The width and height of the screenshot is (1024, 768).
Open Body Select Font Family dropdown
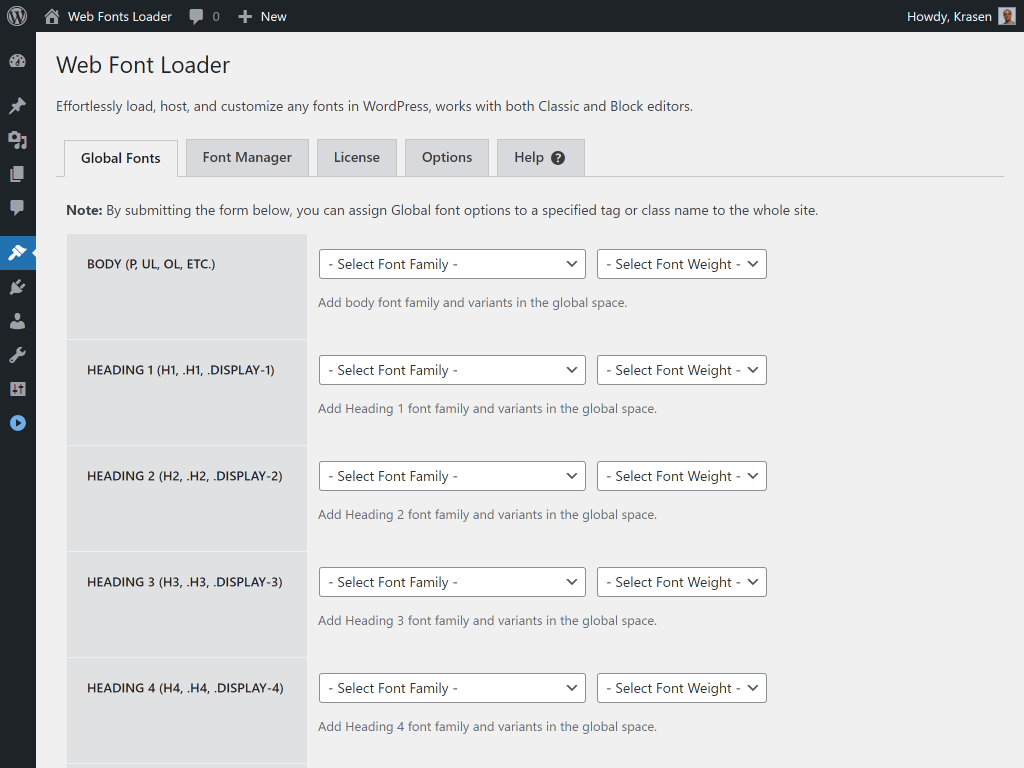click(x=452, y=264)
